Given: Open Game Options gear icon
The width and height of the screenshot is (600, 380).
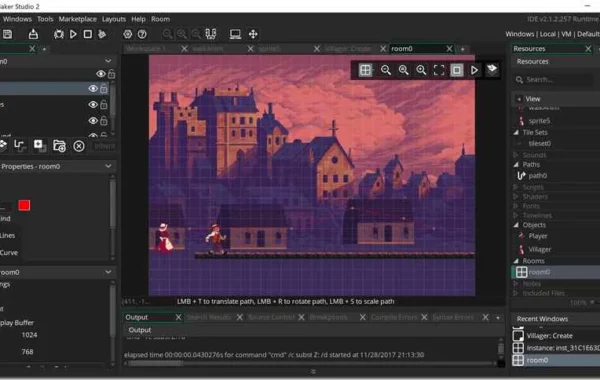Looking at the screenshot, I should 127,34.
